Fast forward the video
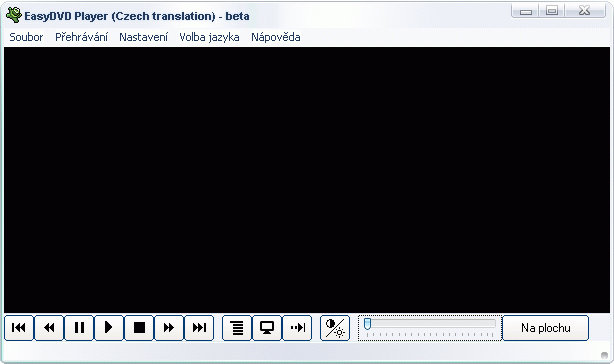Screen dimensions: 614x364 (x=169, y=328)
